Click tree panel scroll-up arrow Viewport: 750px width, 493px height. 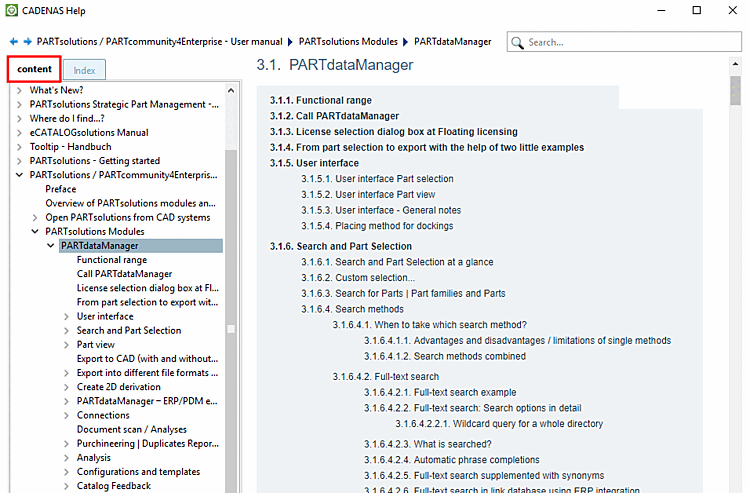pyautogui.click(x=231, y=90)
